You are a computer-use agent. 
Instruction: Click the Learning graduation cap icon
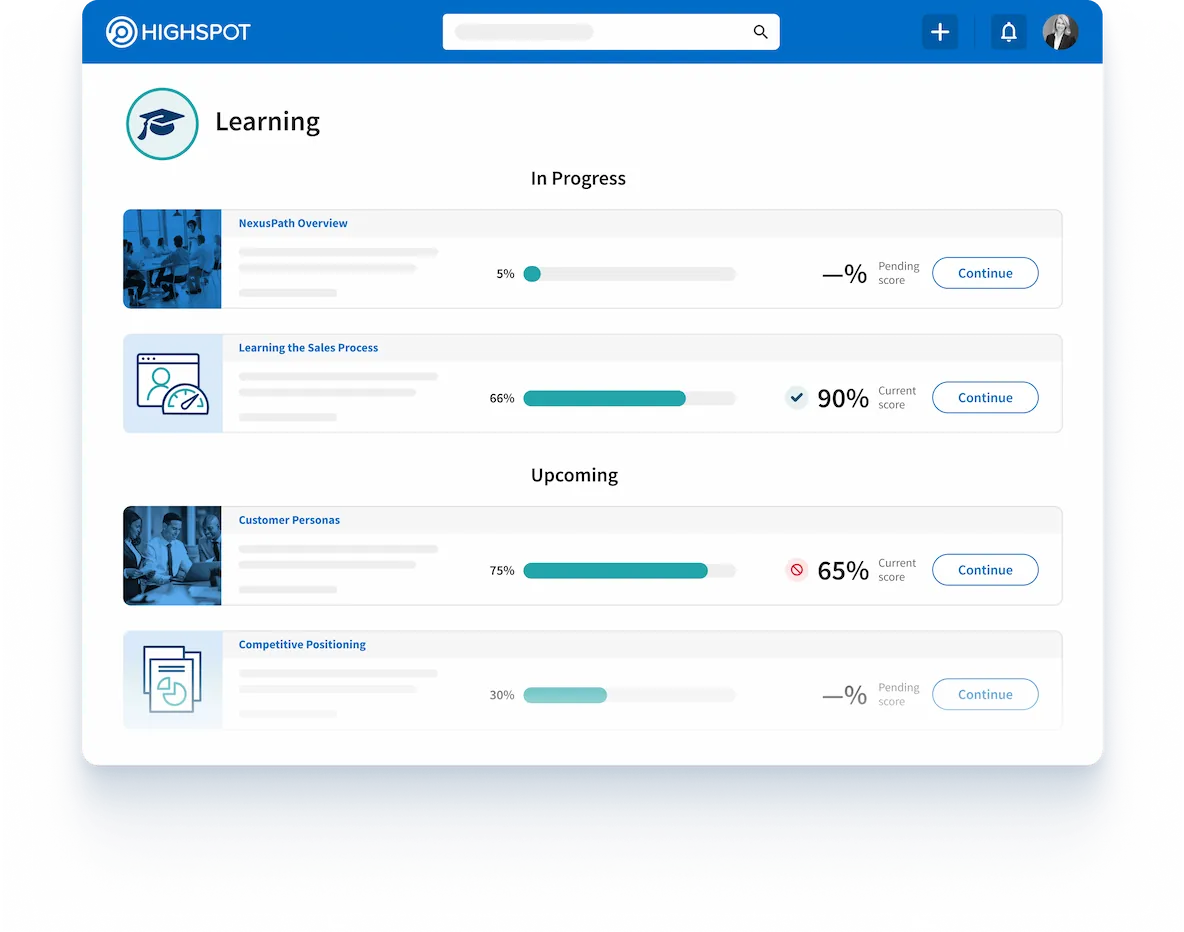coord(162,123)
